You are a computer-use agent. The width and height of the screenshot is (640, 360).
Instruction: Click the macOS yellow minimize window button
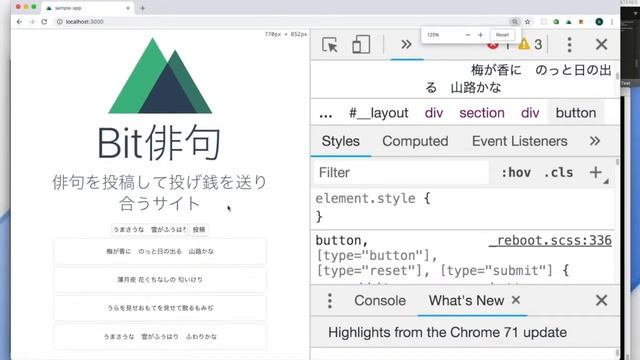[x=26, y=7]
